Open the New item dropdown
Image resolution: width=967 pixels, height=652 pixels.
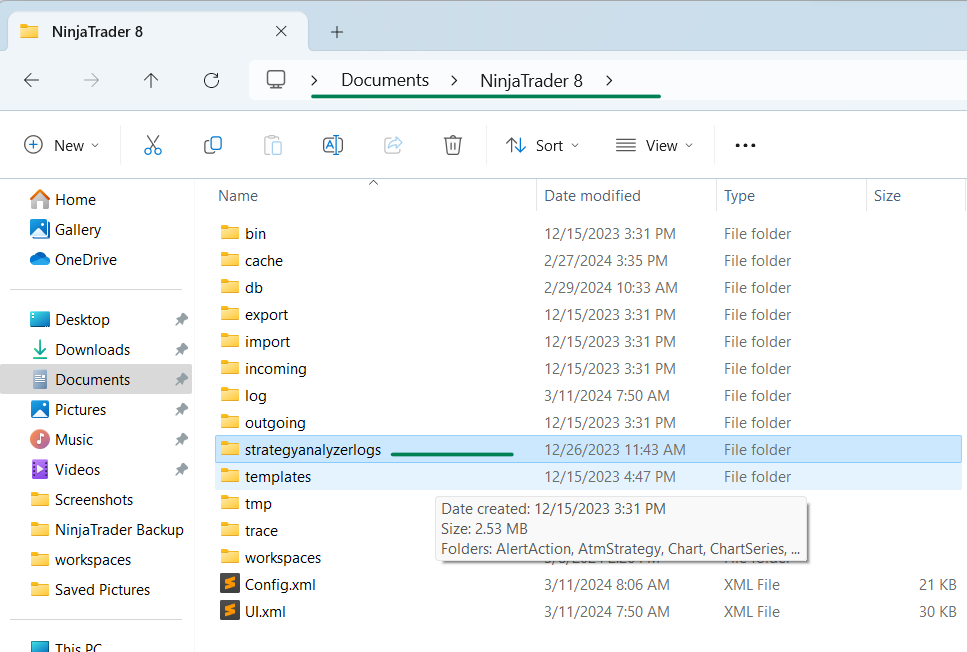pyautogui.click(x=62, y=145)
